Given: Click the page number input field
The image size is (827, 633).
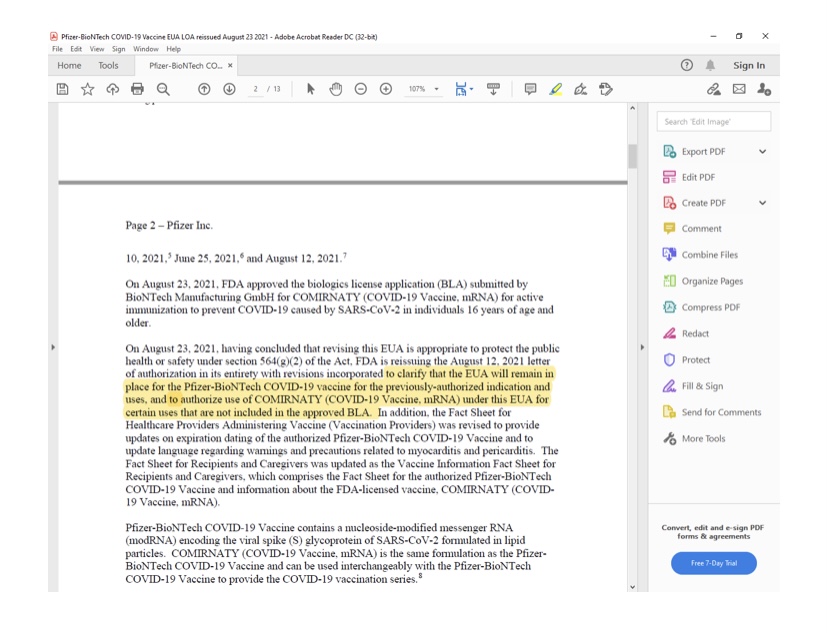Looking at the screenshot, I should pos(256,90).
